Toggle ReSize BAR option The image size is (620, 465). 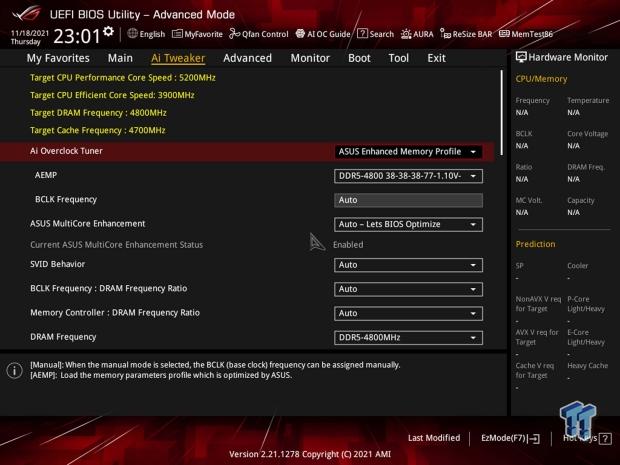(466, 34)
